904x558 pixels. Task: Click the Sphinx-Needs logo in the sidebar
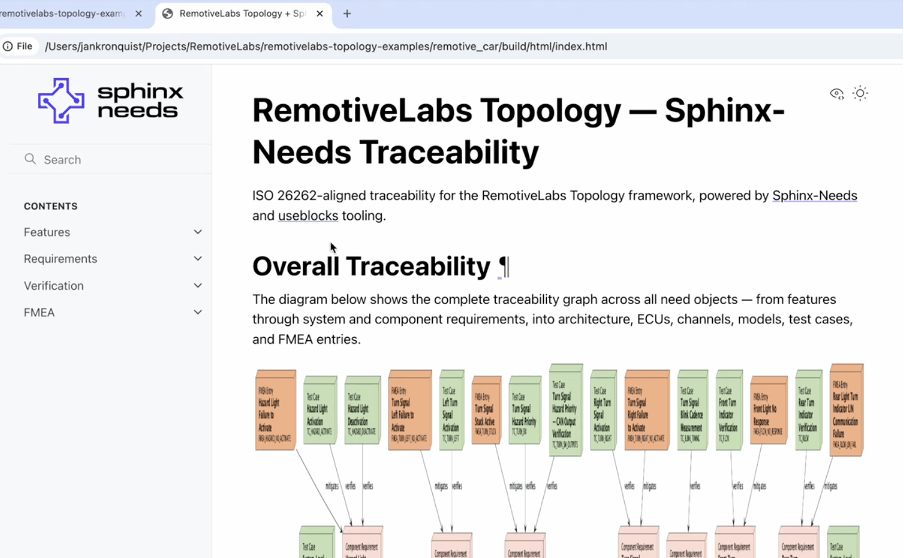tap(110, 101)
